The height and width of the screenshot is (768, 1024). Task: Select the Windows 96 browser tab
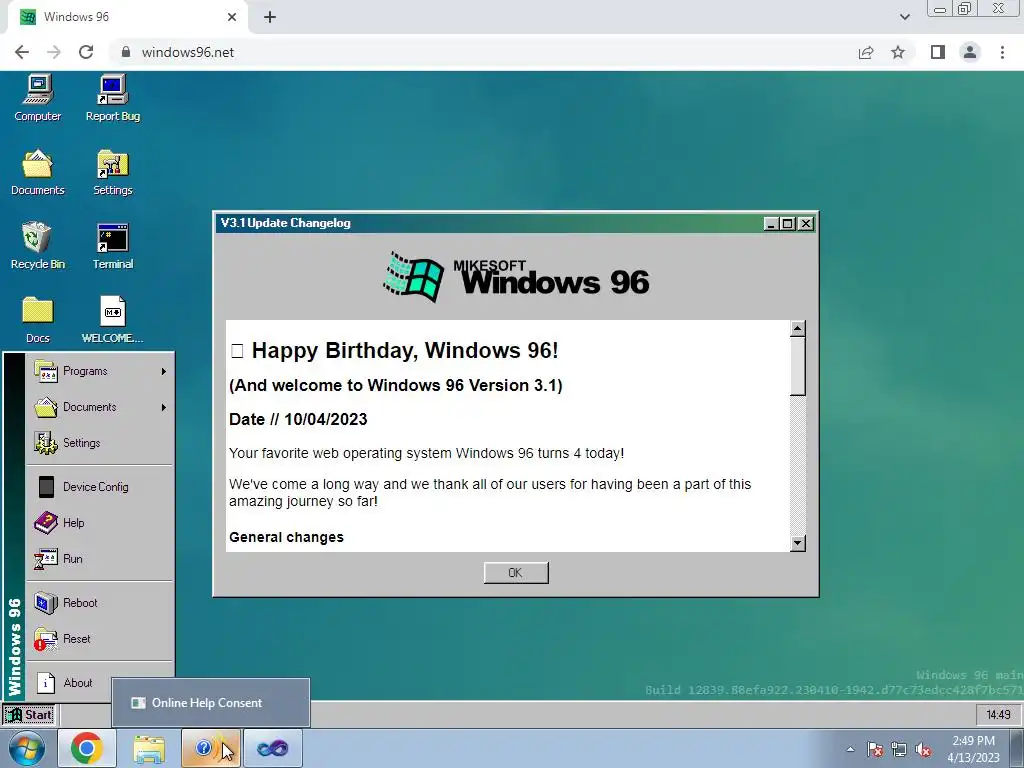point(128,17)
